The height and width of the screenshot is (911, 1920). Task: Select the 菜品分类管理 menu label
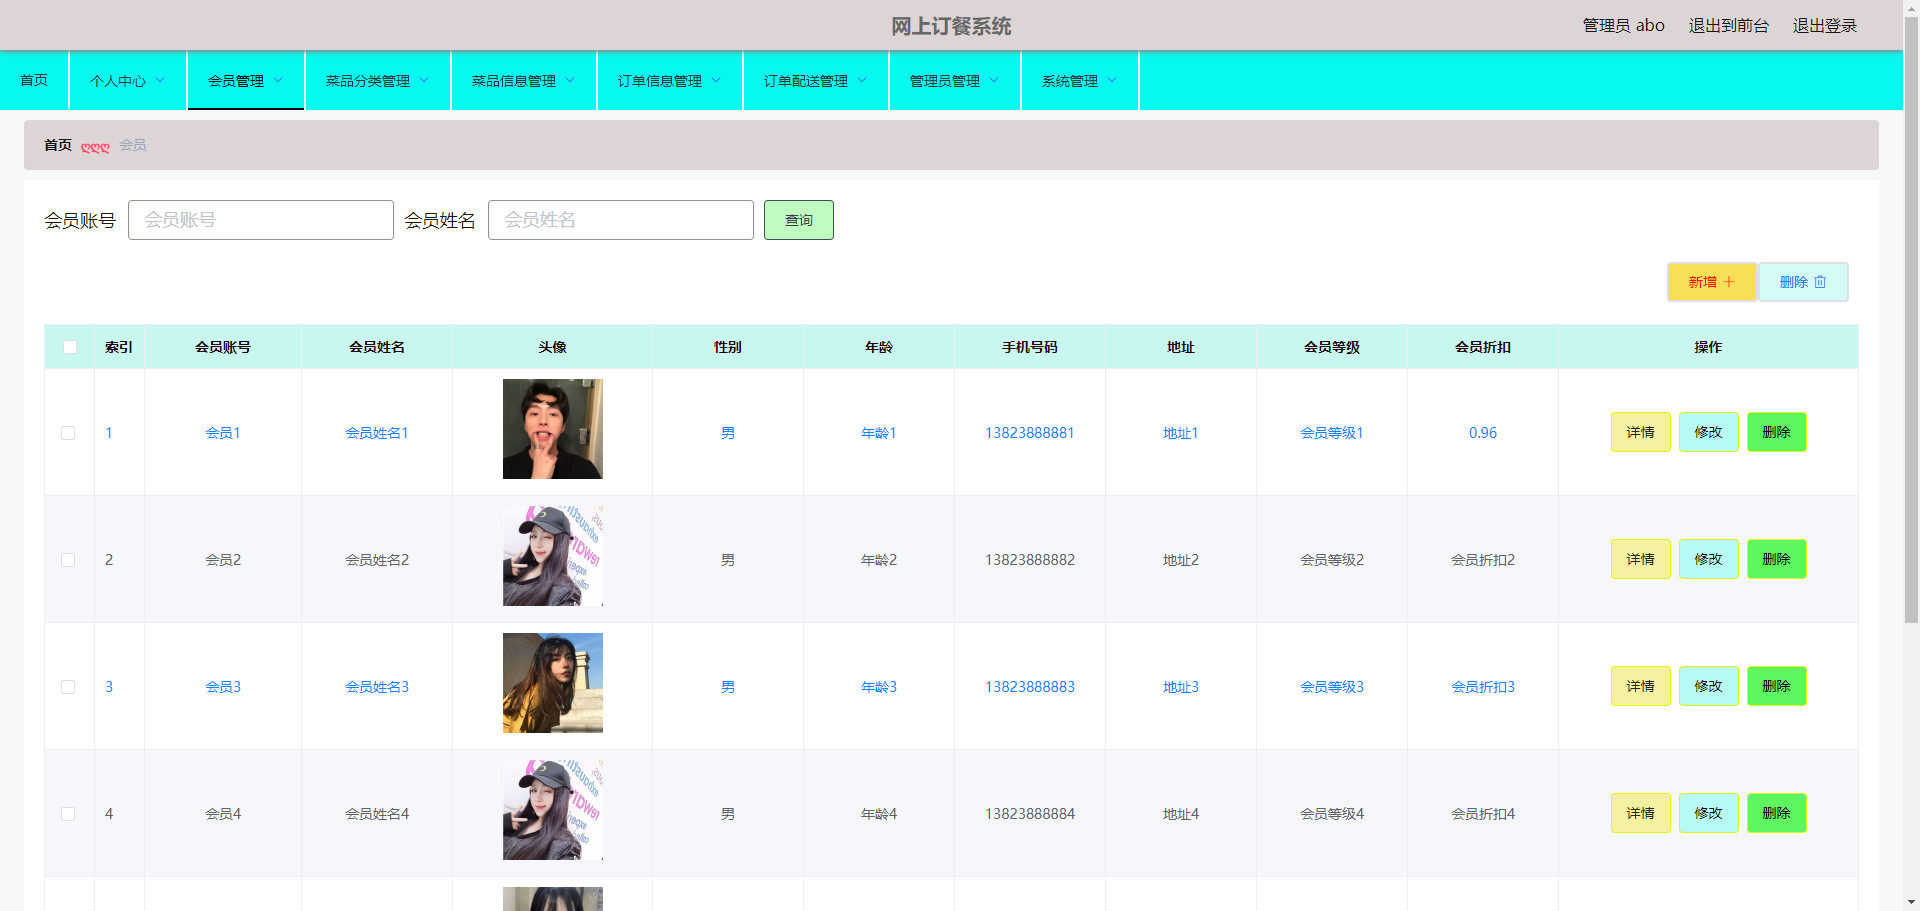(x=368, y=81)
